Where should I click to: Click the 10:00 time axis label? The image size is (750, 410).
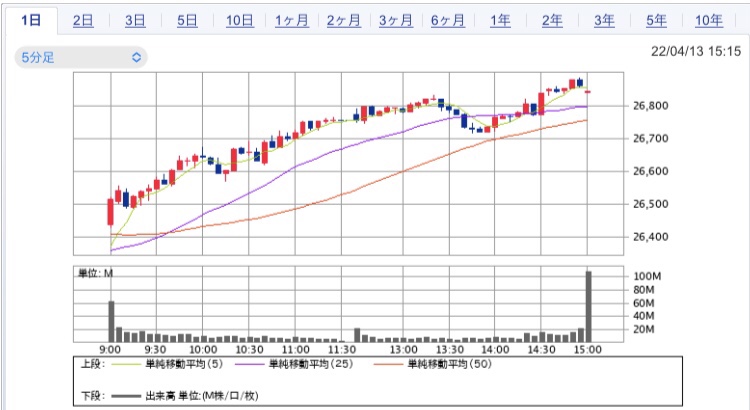(203, 350)
